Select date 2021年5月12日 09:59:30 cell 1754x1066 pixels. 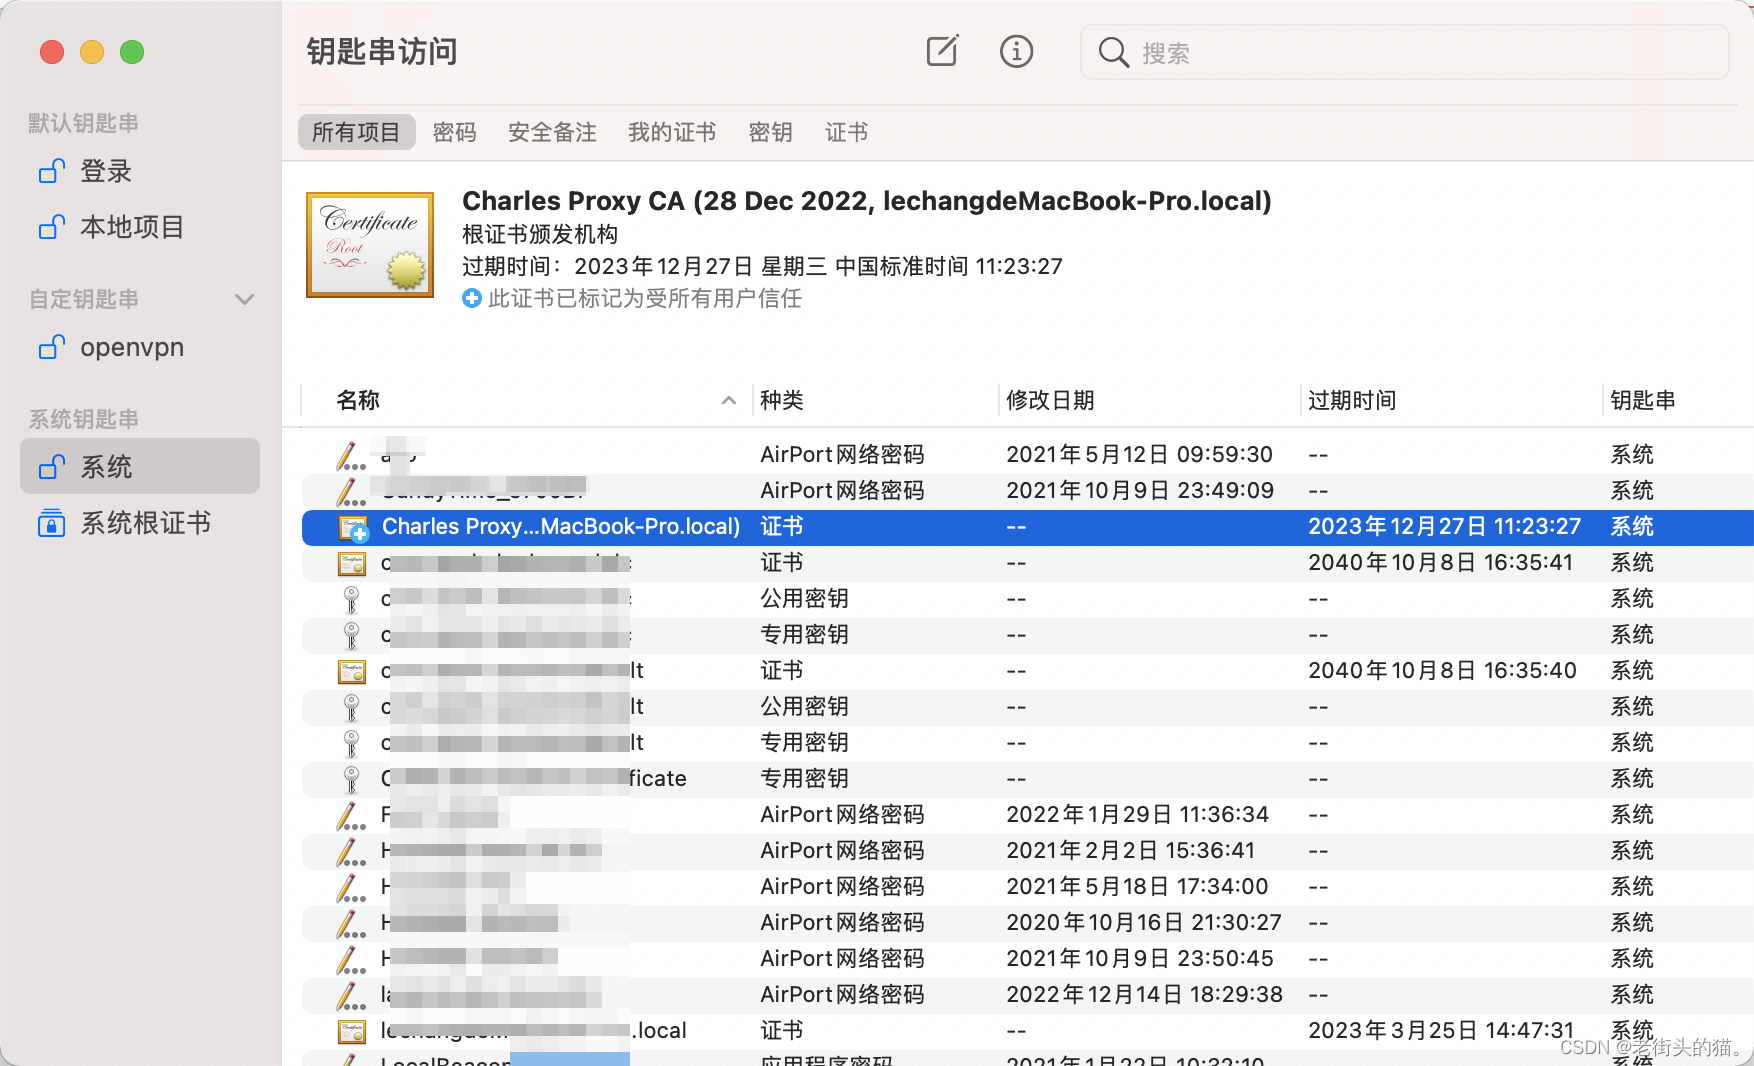(1139, 455)
